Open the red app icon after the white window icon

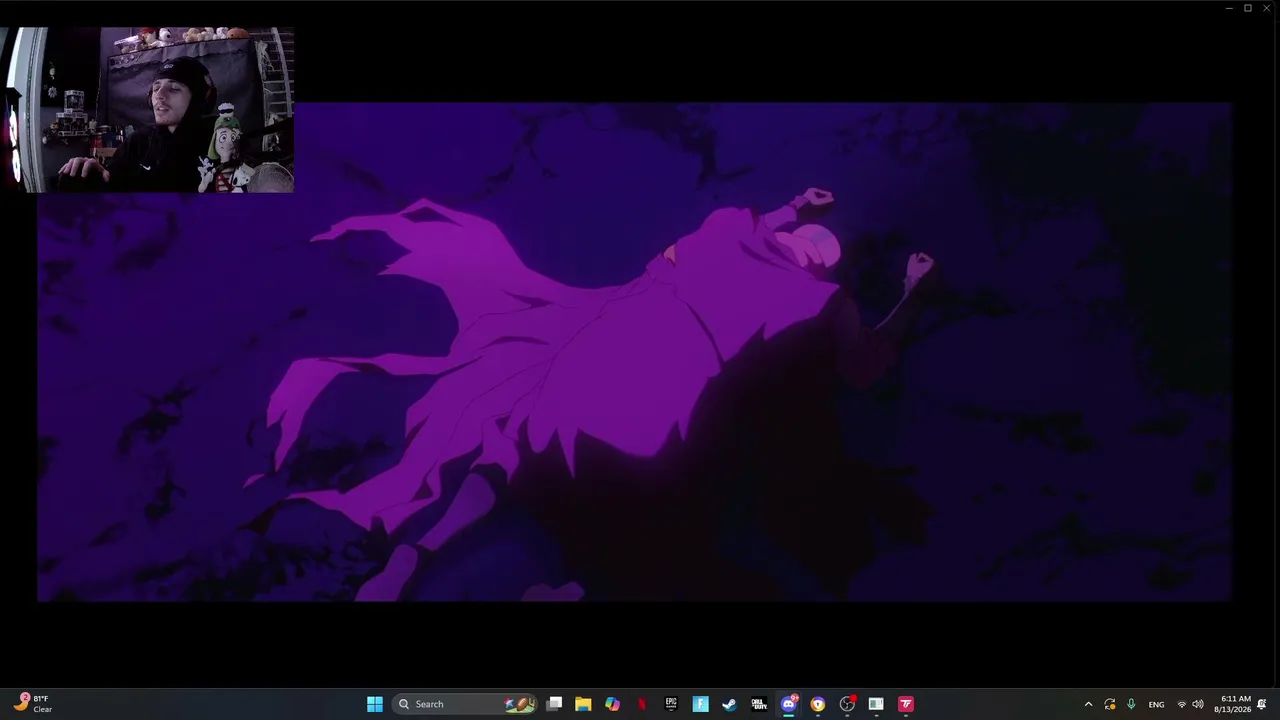[x=906, y=704]
